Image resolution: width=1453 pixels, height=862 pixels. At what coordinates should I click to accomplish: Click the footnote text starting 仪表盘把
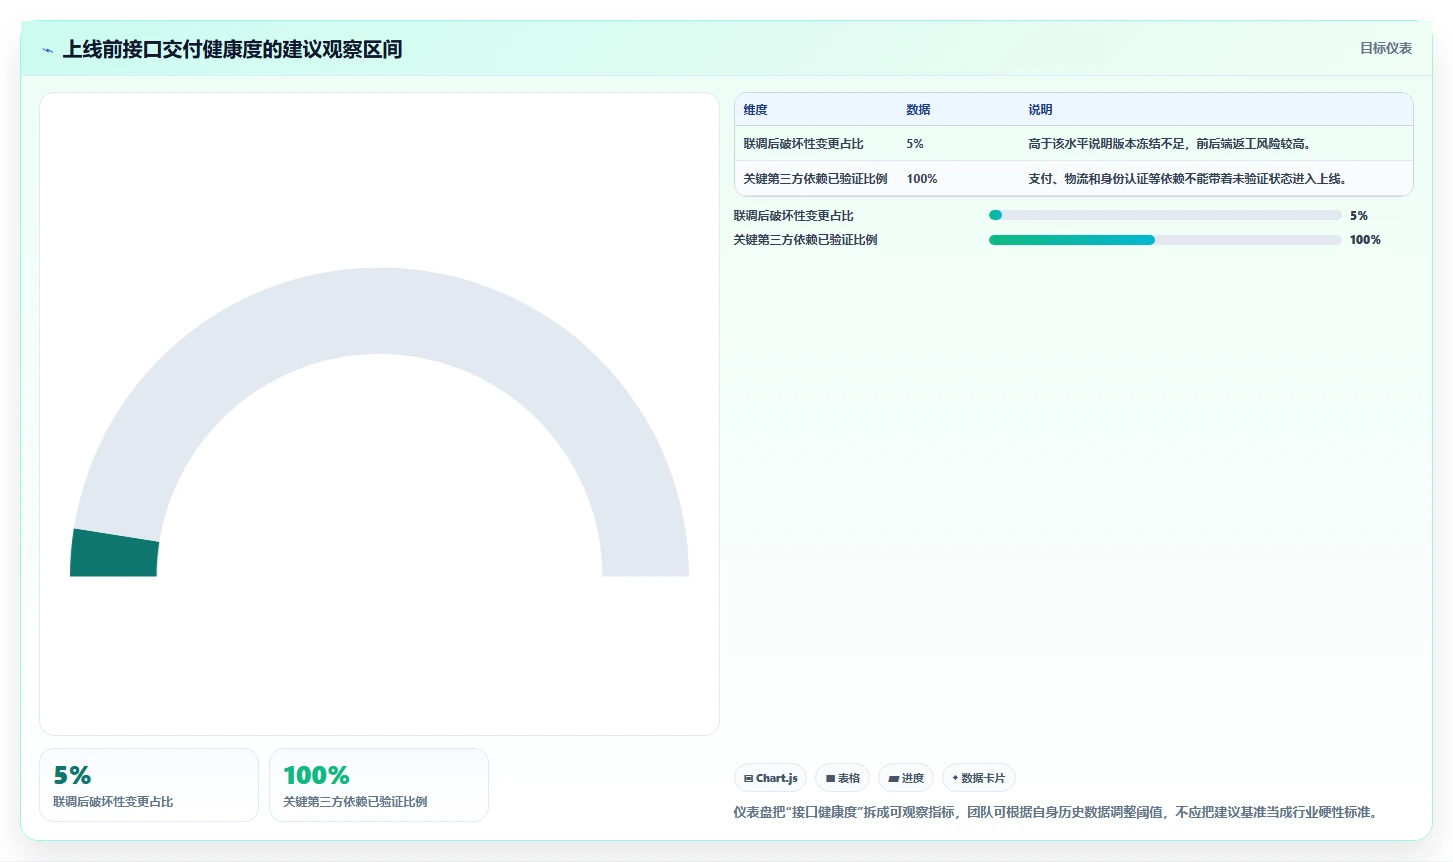pyautogui.click(x=1058, y=812)
